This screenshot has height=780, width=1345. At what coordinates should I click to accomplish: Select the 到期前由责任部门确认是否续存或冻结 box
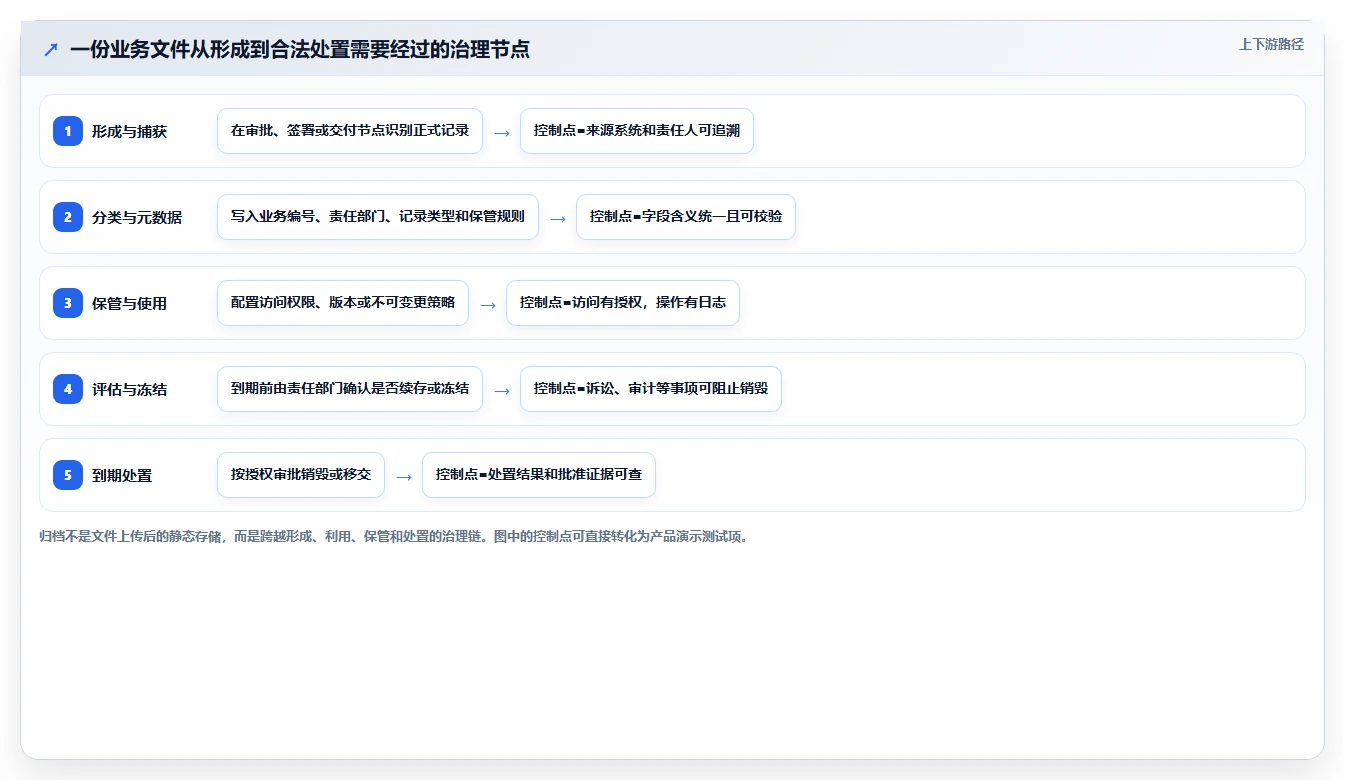(350, 389)
